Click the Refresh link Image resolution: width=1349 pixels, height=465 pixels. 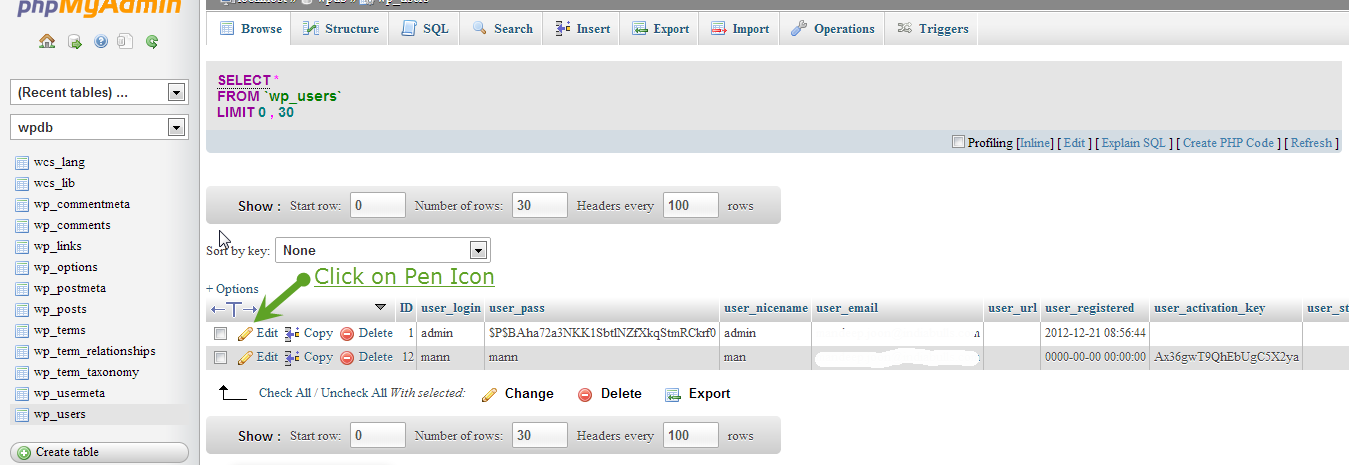tap(1311, 143)
